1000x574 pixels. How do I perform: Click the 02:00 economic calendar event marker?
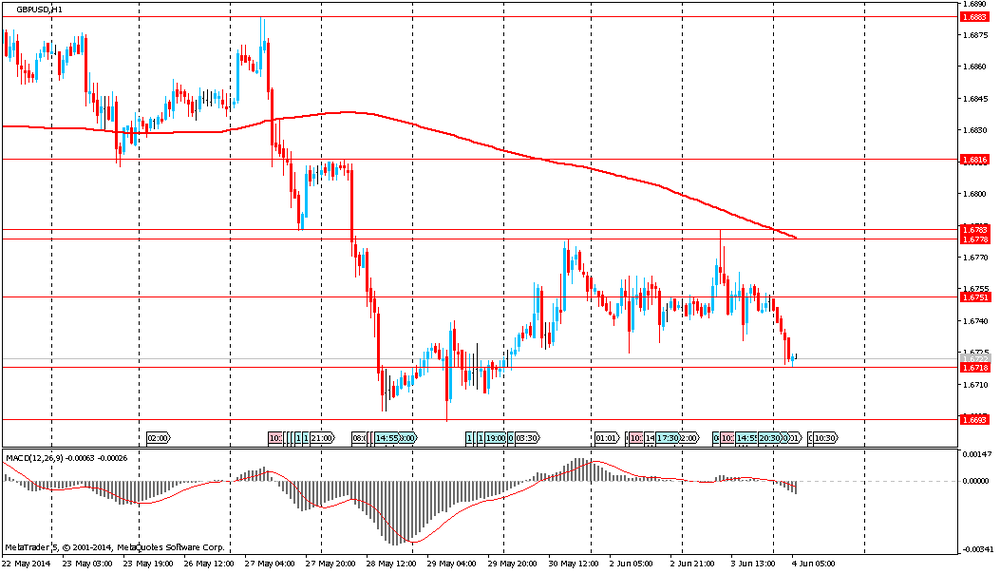[x=158, y=438]
